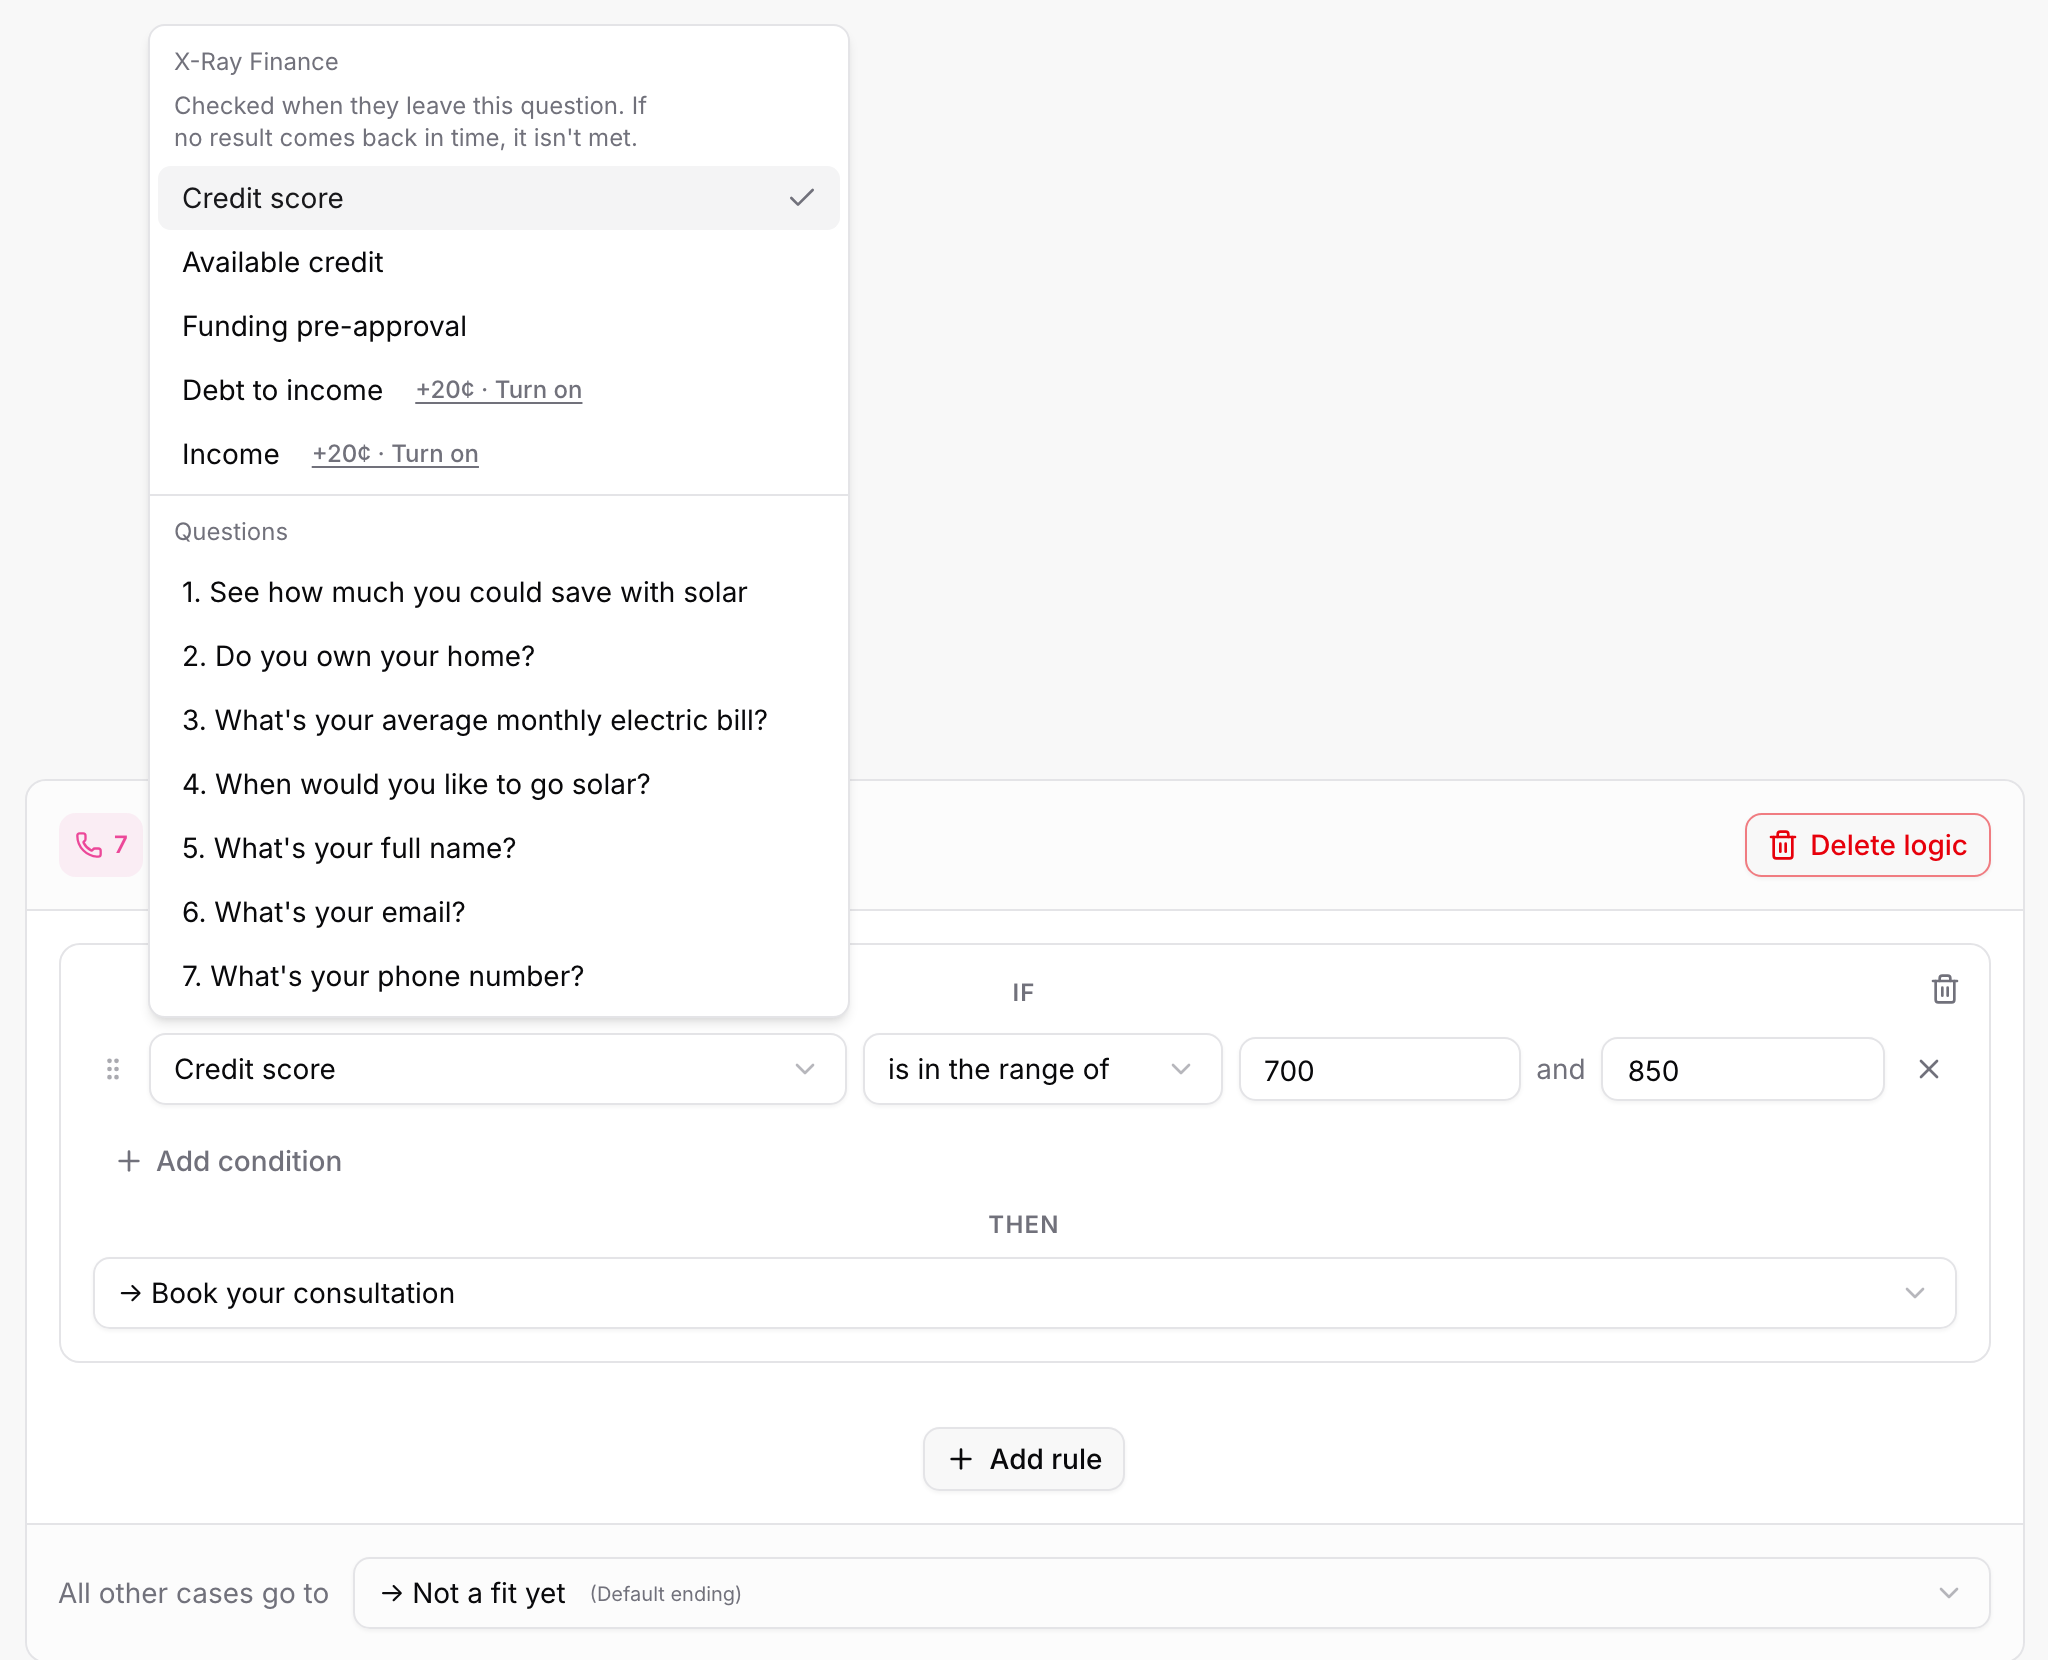Click the range minimum field containing 700
This screenshot has height=1660, width=2048.
1380,1069
